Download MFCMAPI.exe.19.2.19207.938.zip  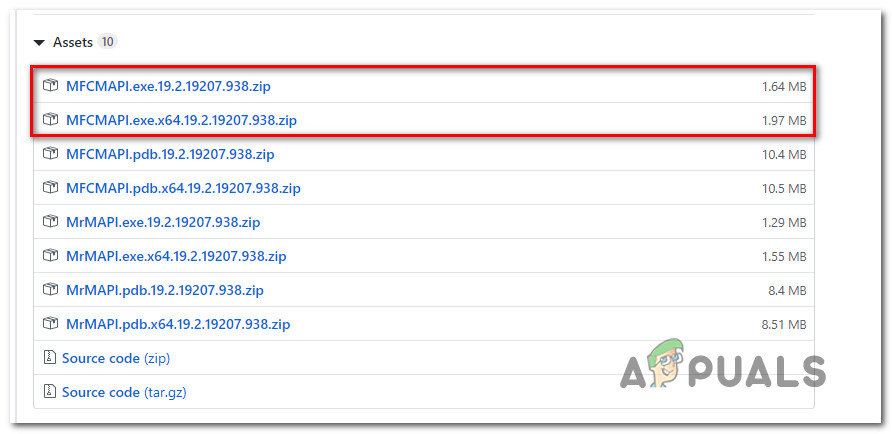168,86
